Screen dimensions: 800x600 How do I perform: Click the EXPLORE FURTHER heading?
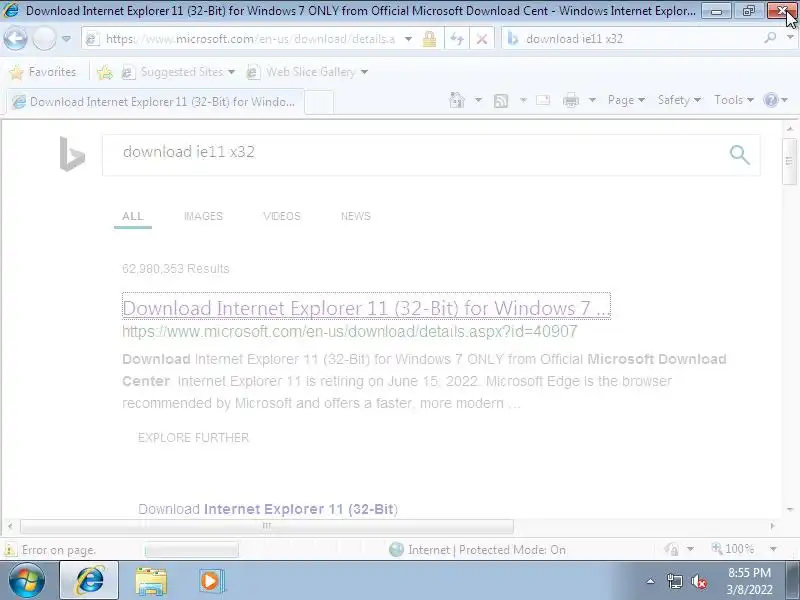click(193, 438)
